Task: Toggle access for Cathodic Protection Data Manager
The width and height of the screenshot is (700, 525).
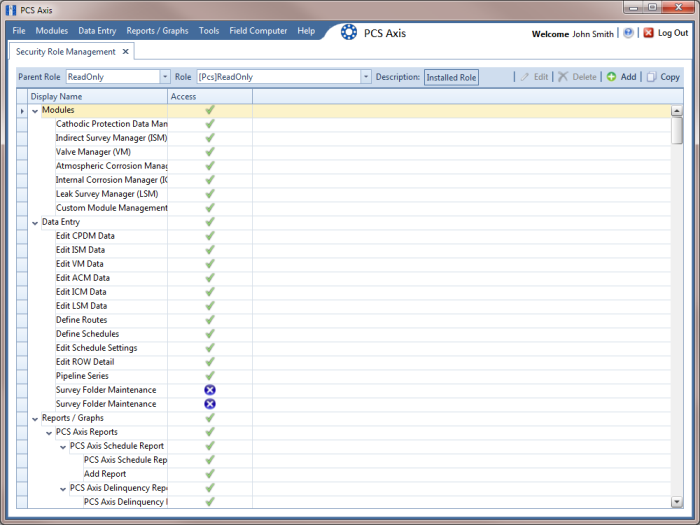Action: 210,124
